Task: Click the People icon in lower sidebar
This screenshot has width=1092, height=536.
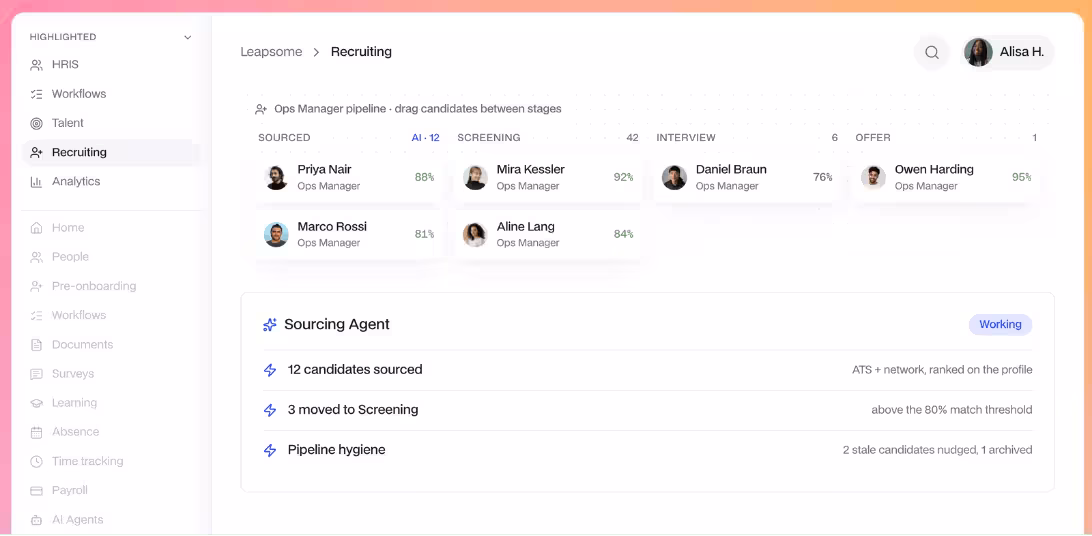Action: (x=37, y=257)
